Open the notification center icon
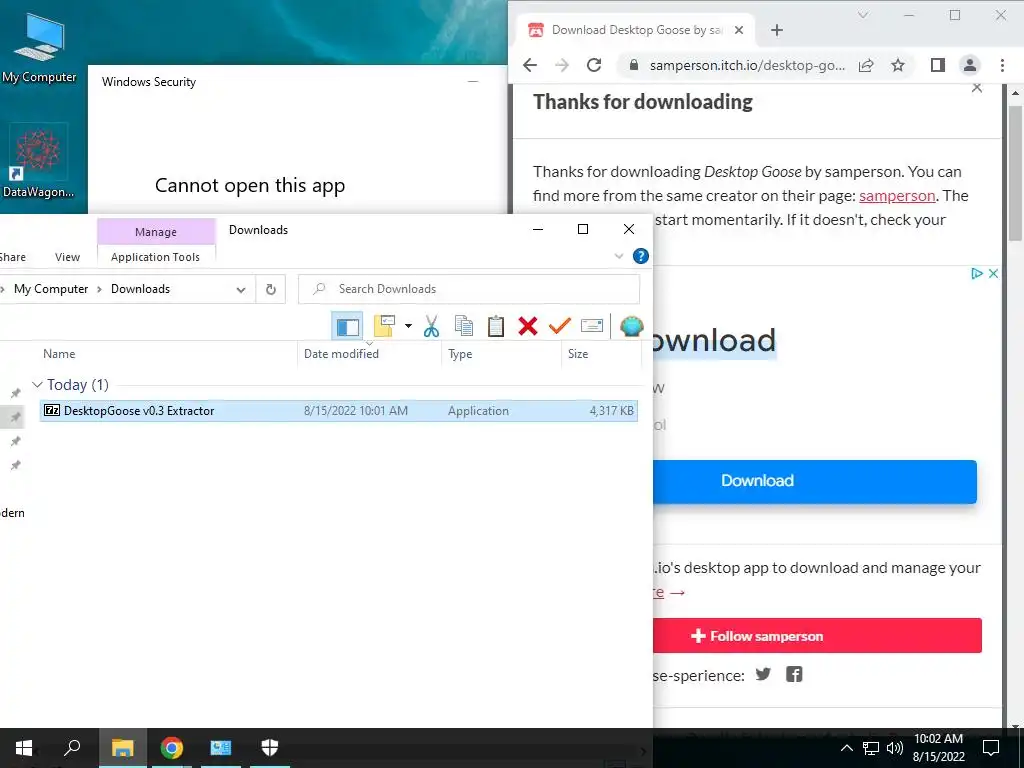1024x768 pixels. (991, 748)
